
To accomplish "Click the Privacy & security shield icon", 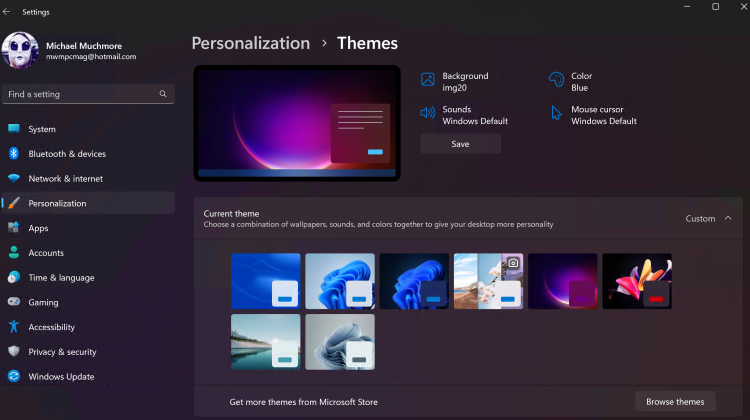I will point(14,352).
